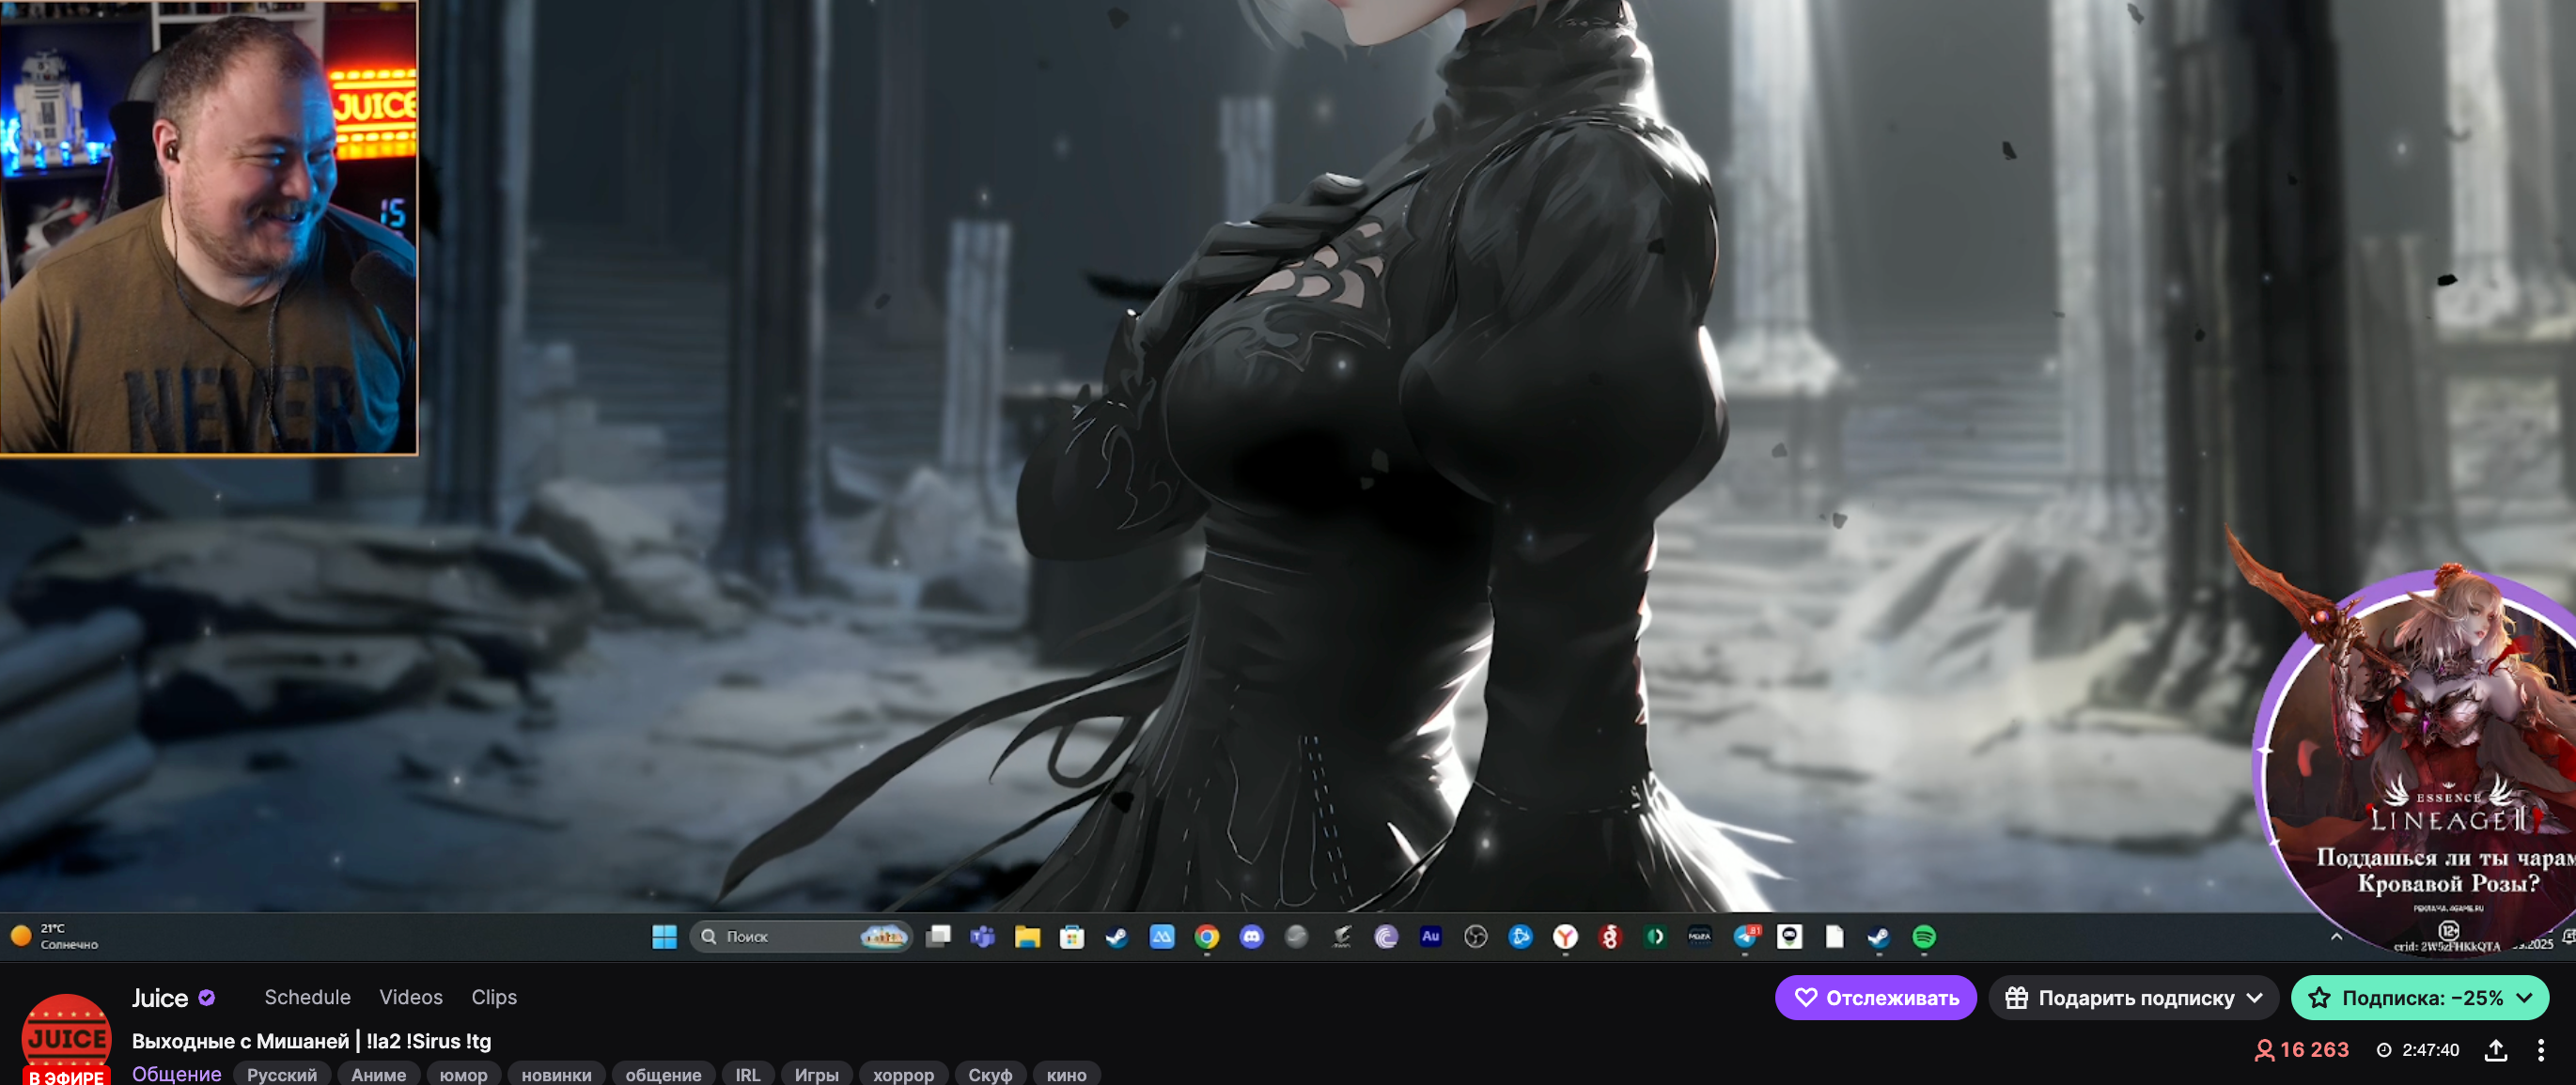Image resolution: width=2576 pixels, height=1085 pixels.
Task: Click the share stream upload icon
Action: [2495, 1050]
